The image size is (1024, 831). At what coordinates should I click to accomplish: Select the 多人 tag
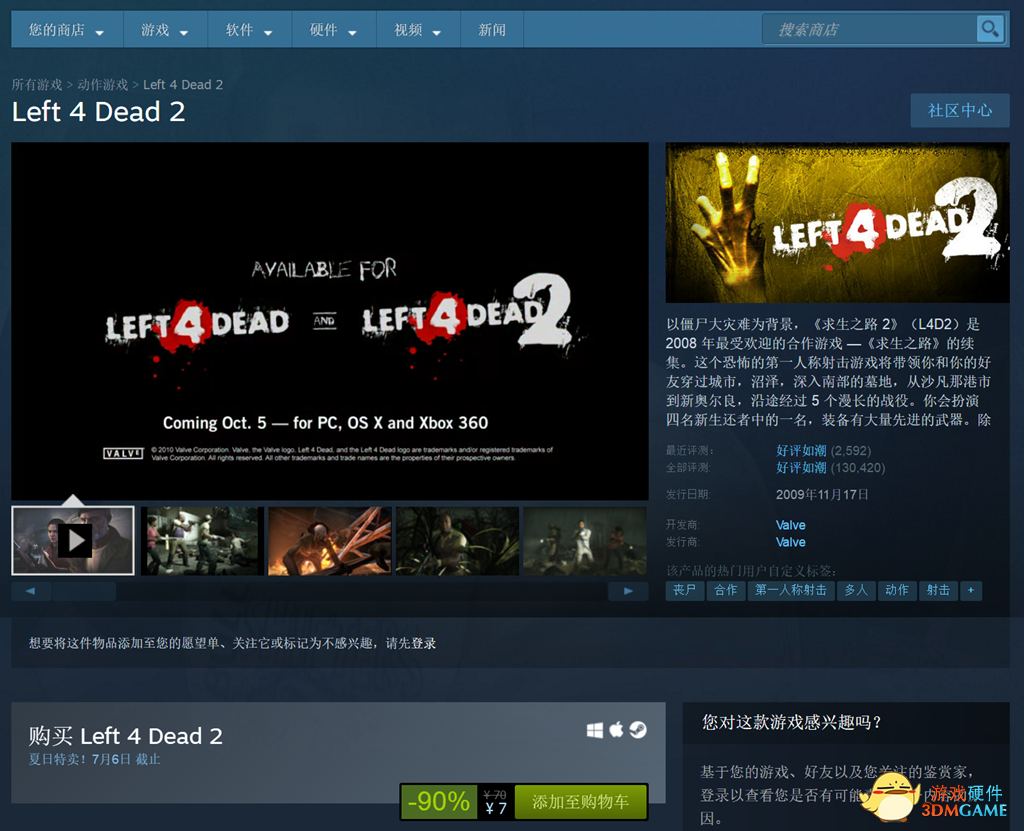point(856,591)
